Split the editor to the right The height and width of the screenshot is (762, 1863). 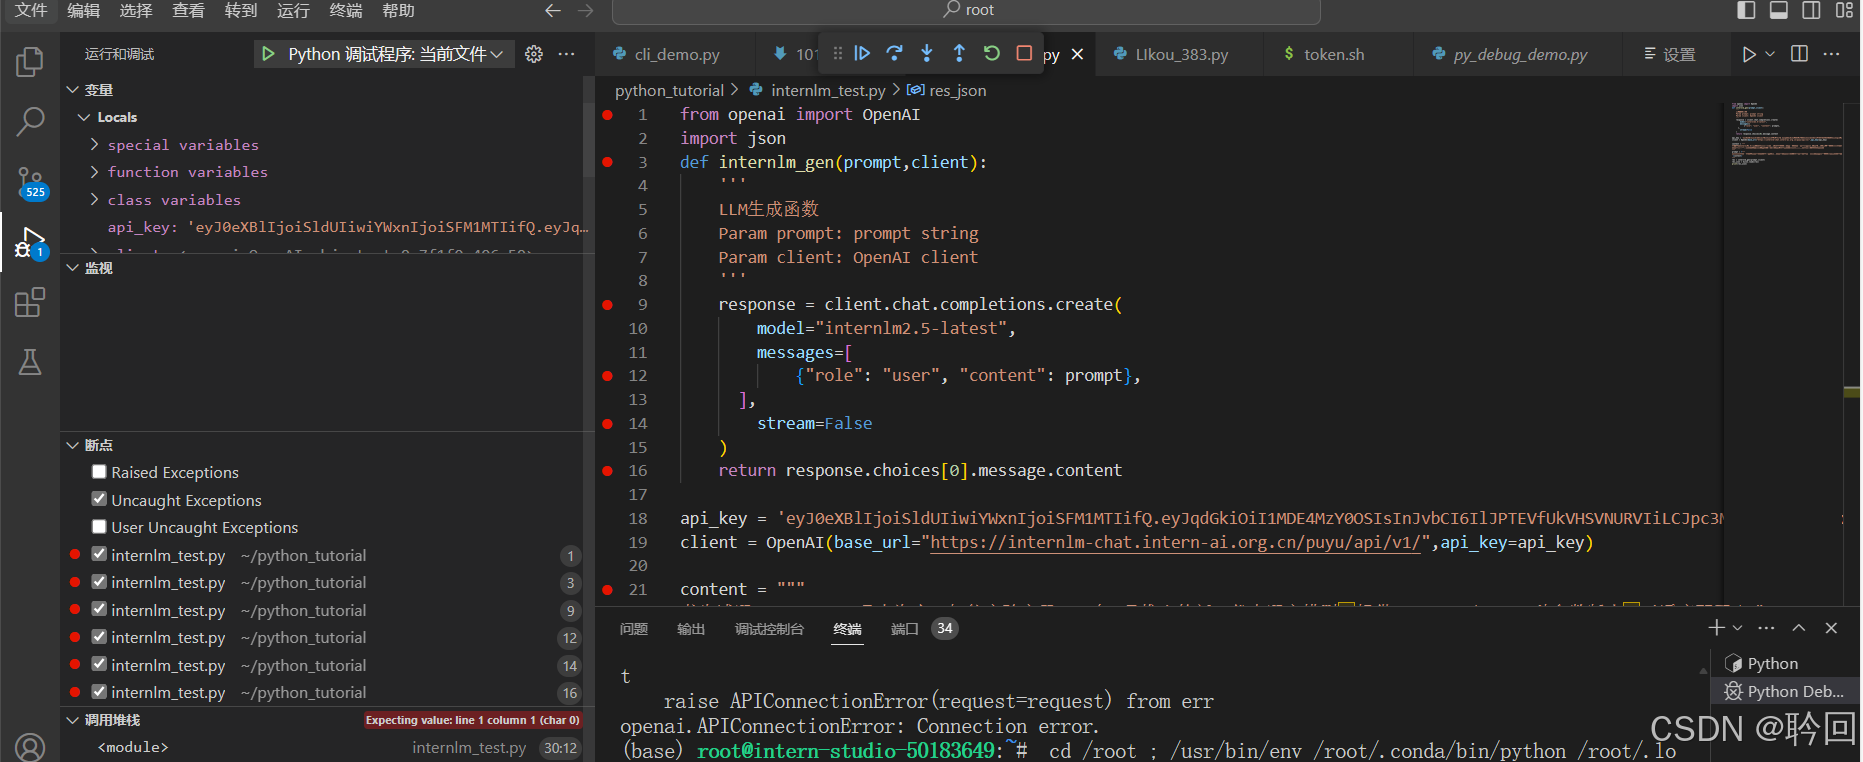click(1799, 54)
